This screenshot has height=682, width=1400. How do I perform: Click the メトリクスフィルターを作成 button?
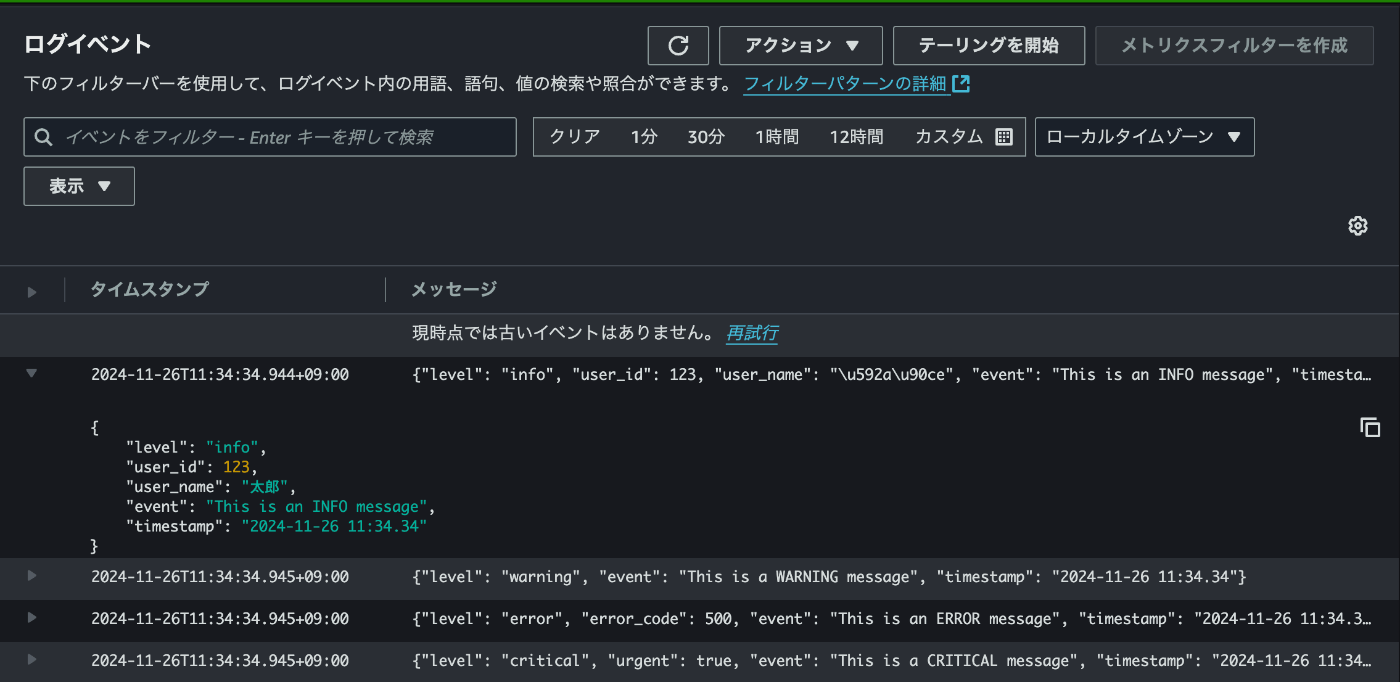coord(1234,46)
